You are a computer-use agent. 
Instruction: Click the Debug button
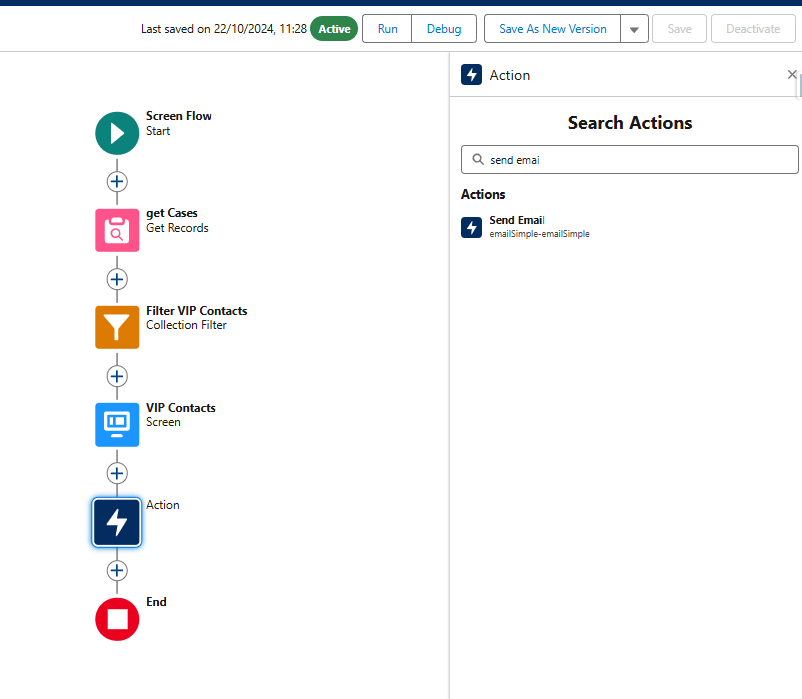tap(444, 29)
